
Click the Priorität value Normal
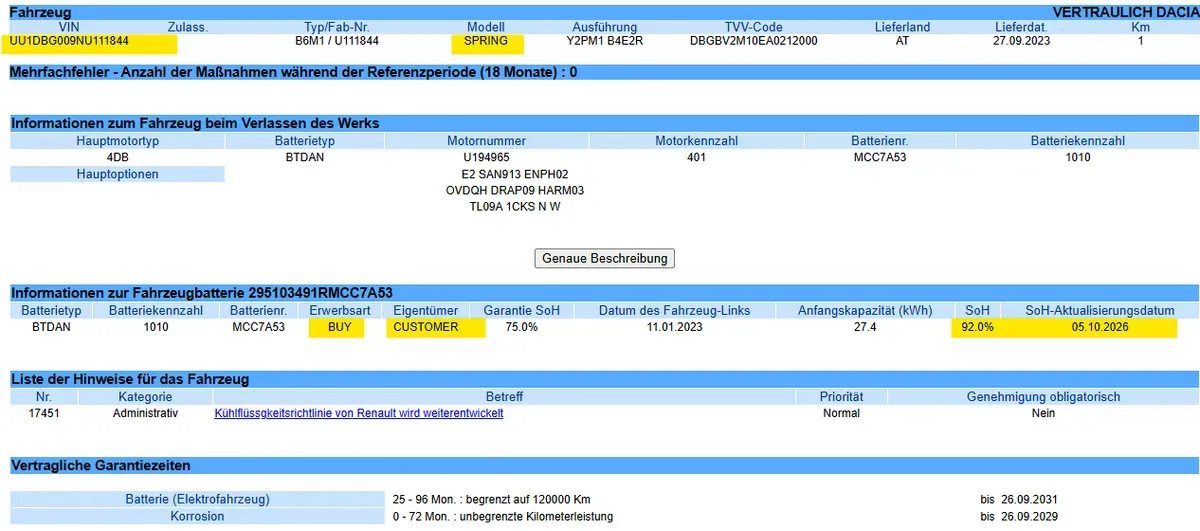841,413
